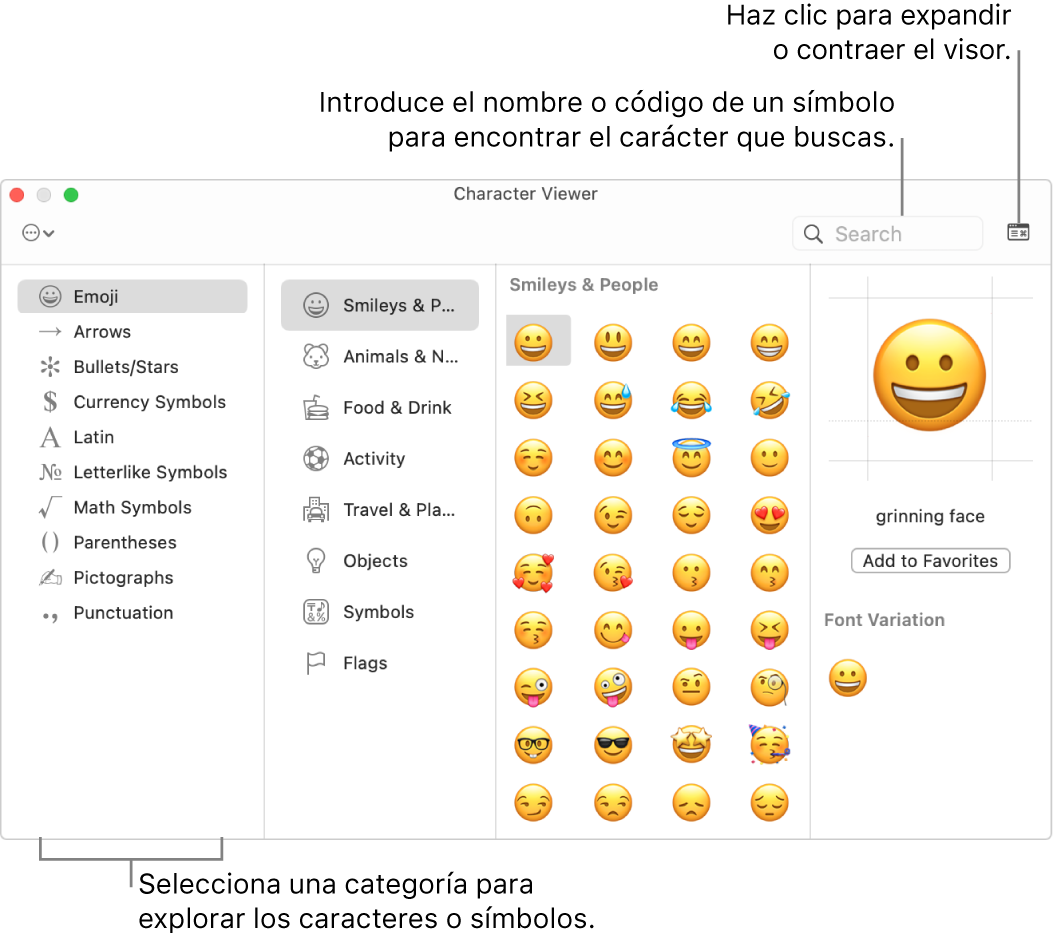This screenshot has height=942, width=1053.
Task: Open the action menu with ellipsis chevron
Action: [38, 233]
